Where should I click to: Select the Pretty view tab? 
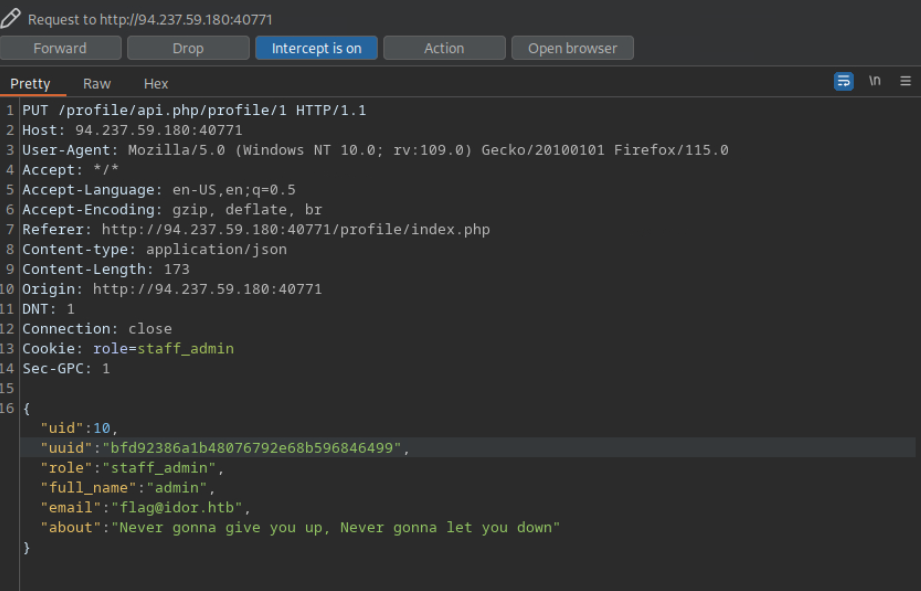tap(30, 84)
